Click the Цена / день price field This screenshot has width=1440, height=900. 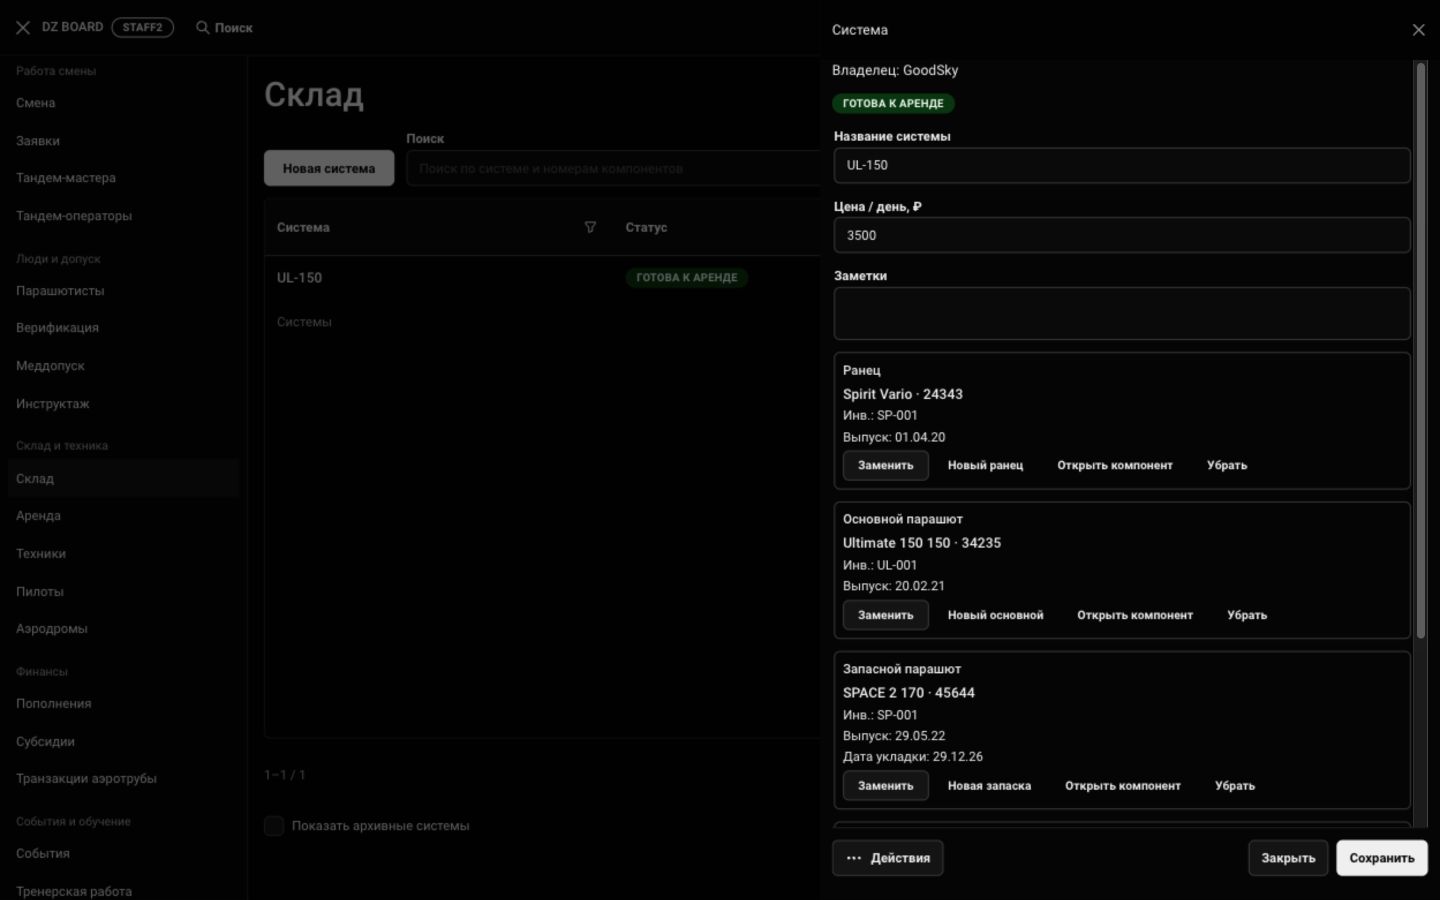tap(1122, 236)
